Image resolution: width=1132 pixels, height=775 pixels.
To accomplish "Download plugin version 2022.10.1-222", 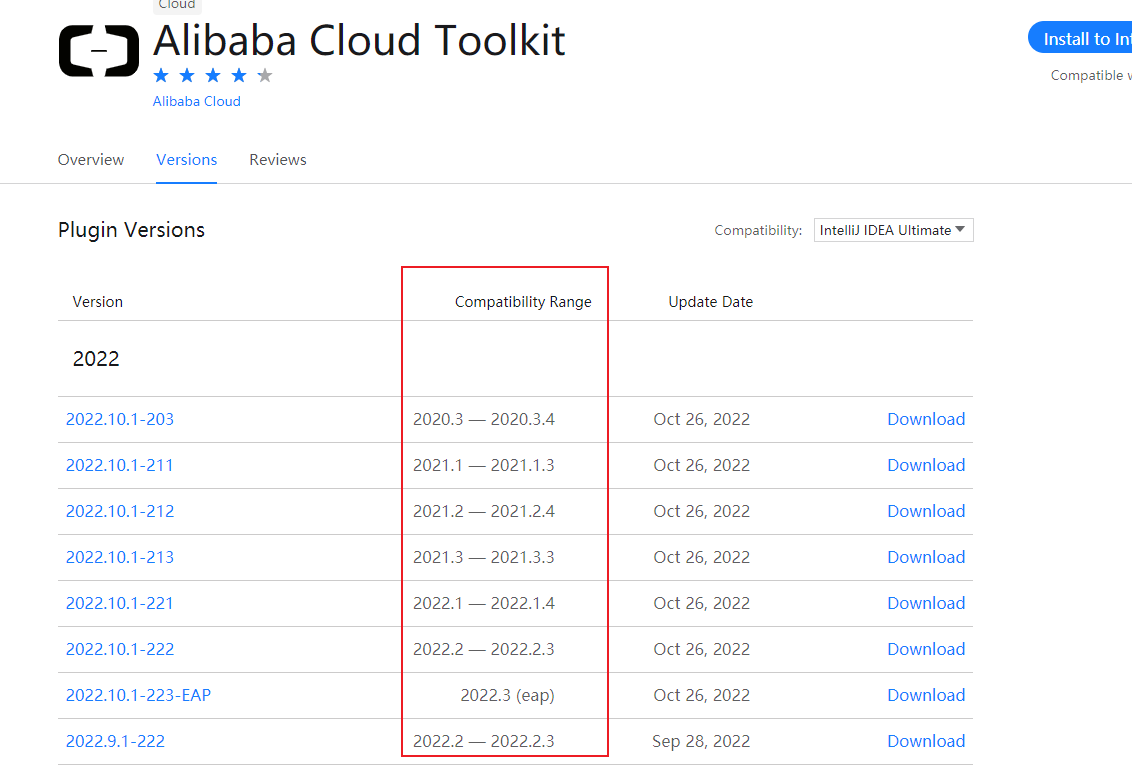I will point(926,649).
